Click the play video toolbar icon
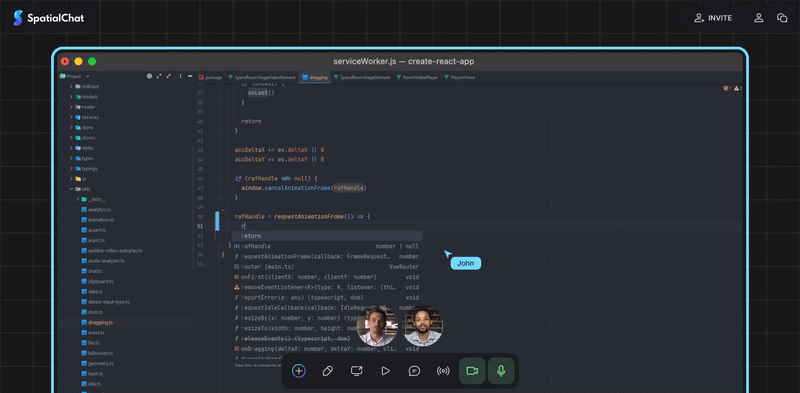This screenshot has width=800, height=393. [386, 371]
